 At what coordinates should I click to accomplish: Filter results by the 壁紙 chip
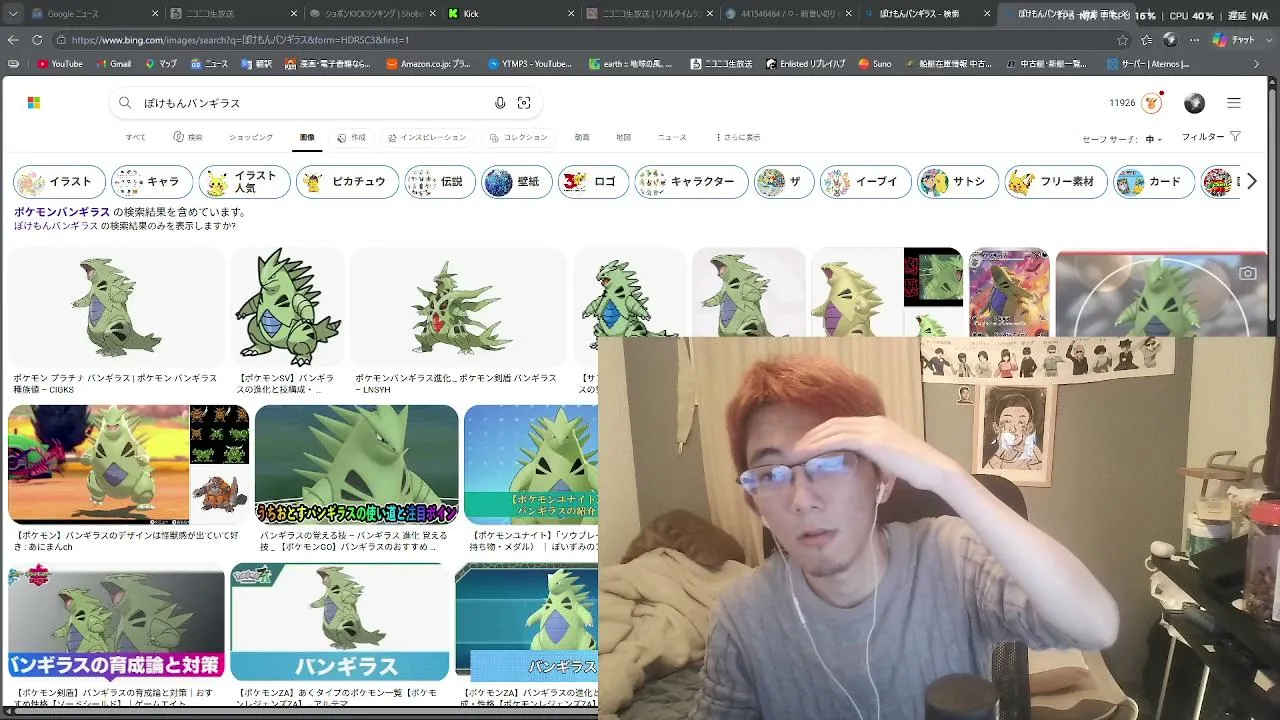[516, 182]
